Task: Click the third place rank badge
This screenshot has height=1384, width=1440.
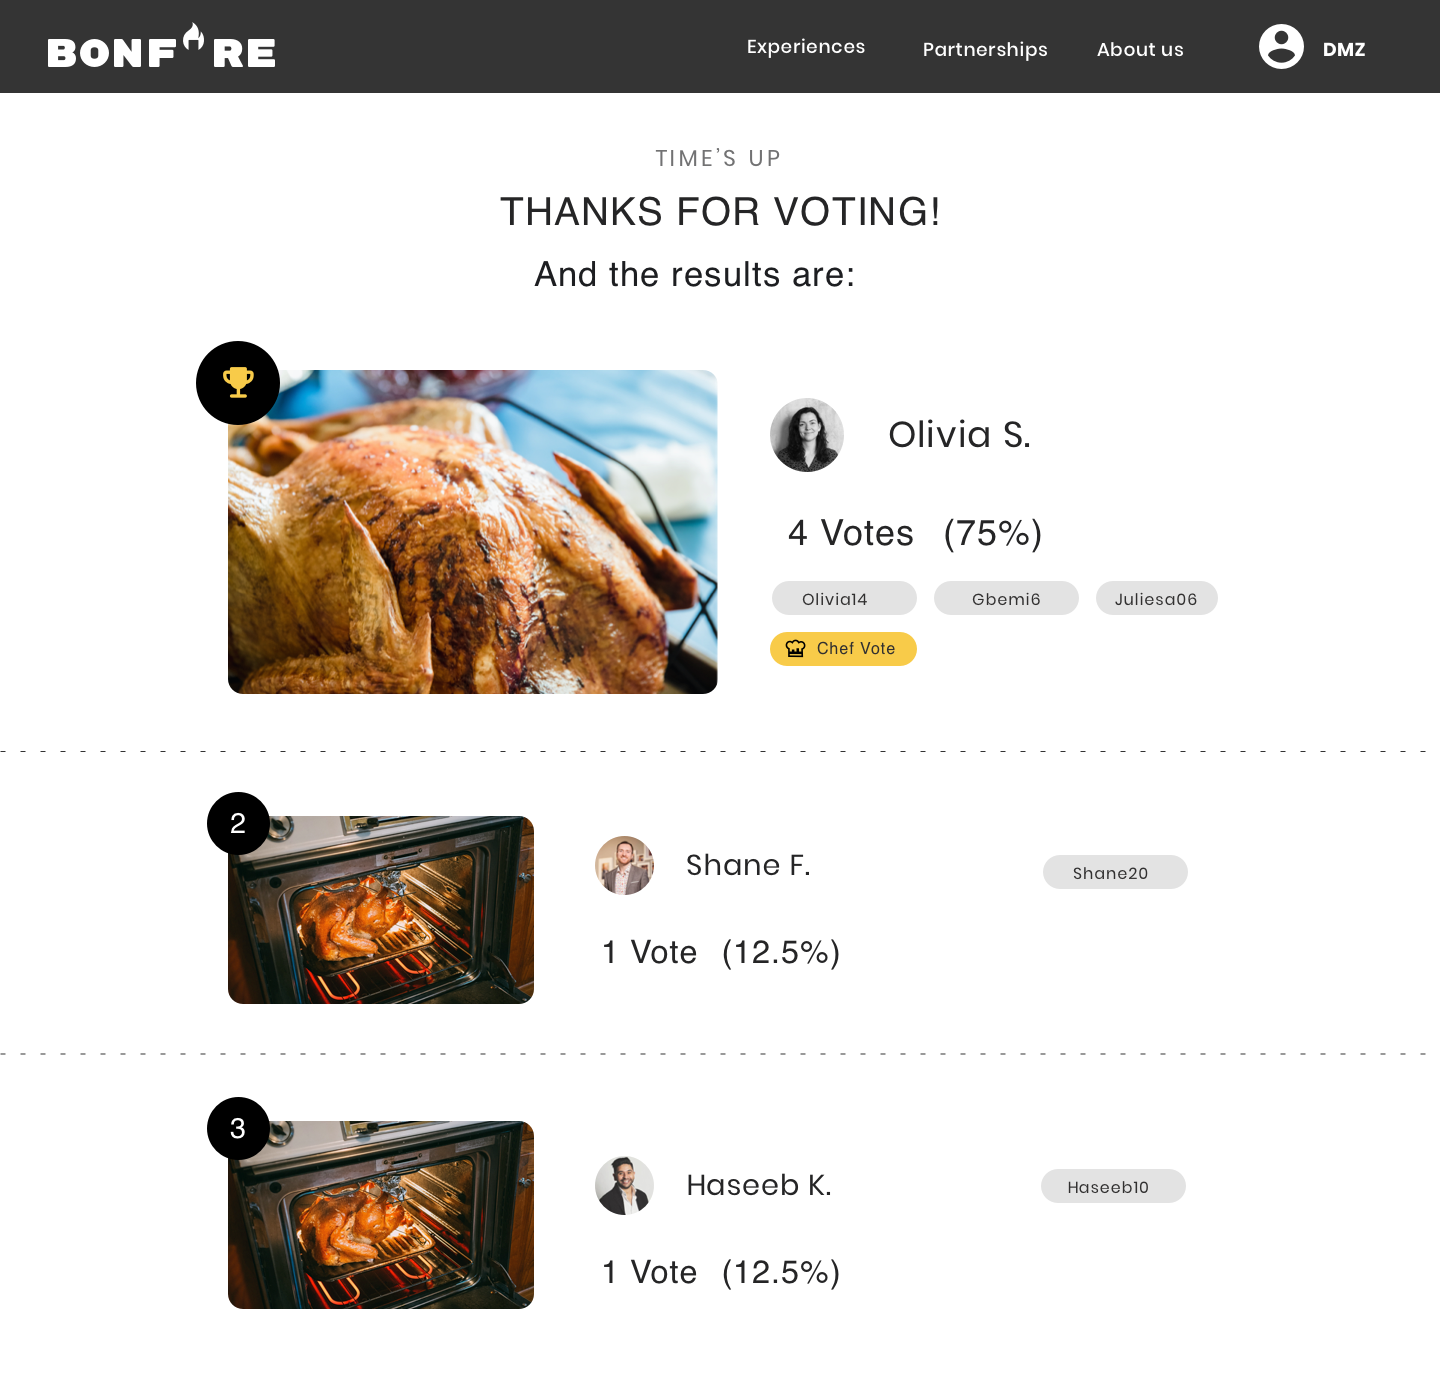Action: (x=238, y=1128)
